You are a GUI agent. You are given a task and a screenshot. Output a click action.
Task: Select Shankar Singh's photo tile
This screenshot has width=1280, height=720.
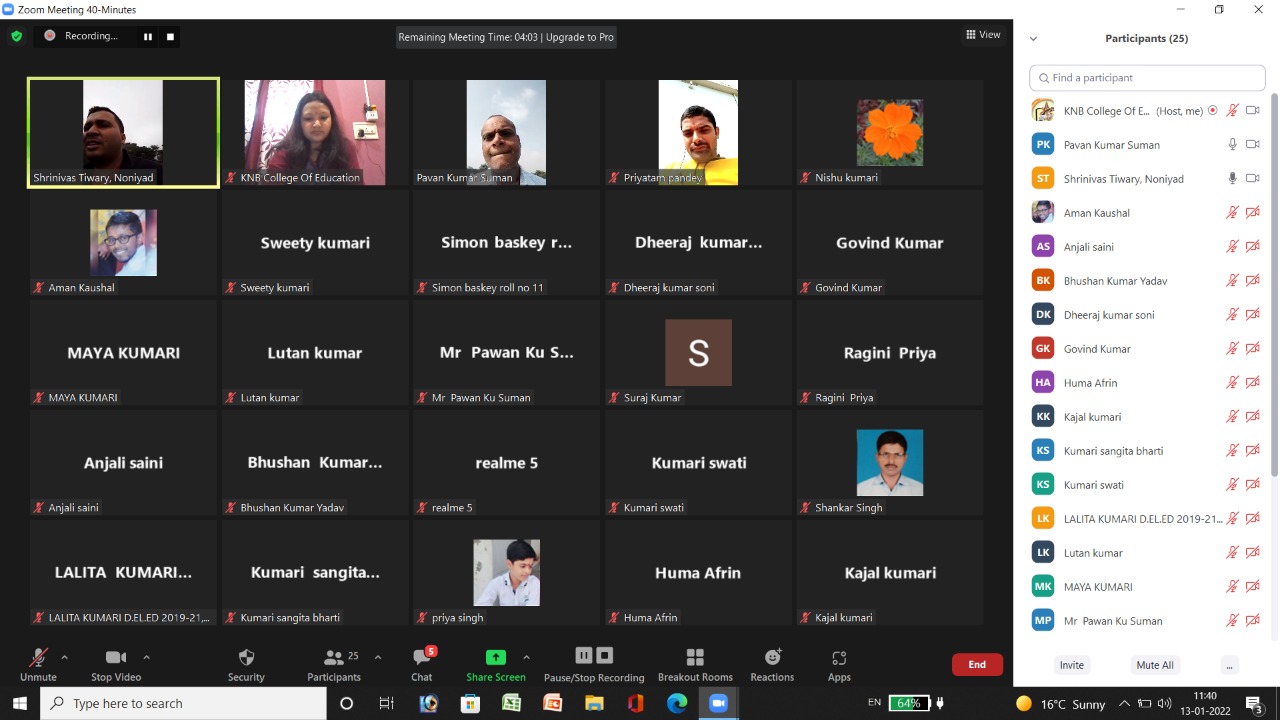(x=890, y=462)
